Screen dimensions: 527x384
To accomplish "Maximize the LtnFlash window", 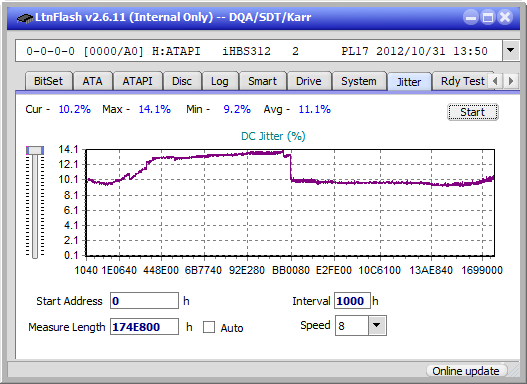I will coord(488,17).
